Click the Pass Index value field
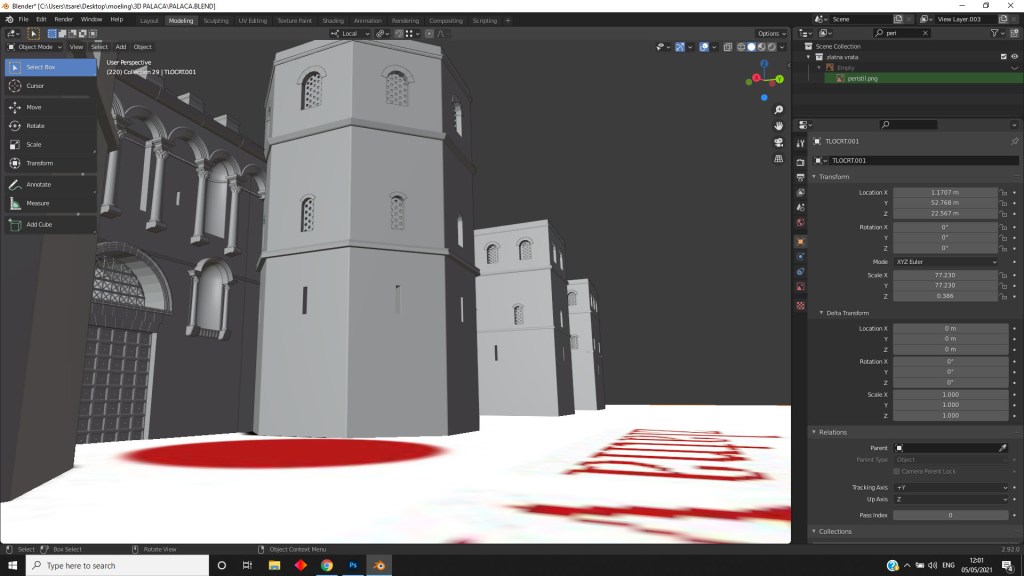Image resolution: width=1024 pixels, height=576 pixels. [950, 515]
